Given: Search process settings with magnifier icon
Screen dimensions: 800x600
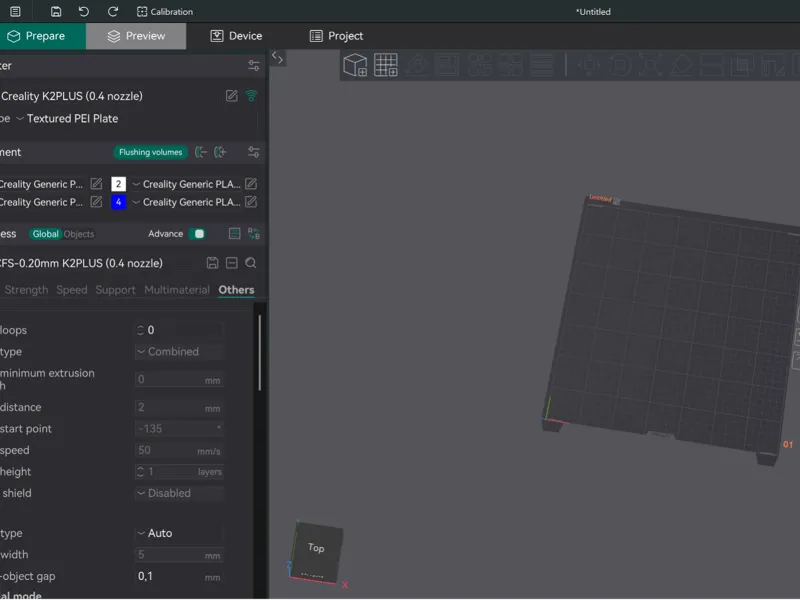Looking at the screenshot, I should [251, 263].
